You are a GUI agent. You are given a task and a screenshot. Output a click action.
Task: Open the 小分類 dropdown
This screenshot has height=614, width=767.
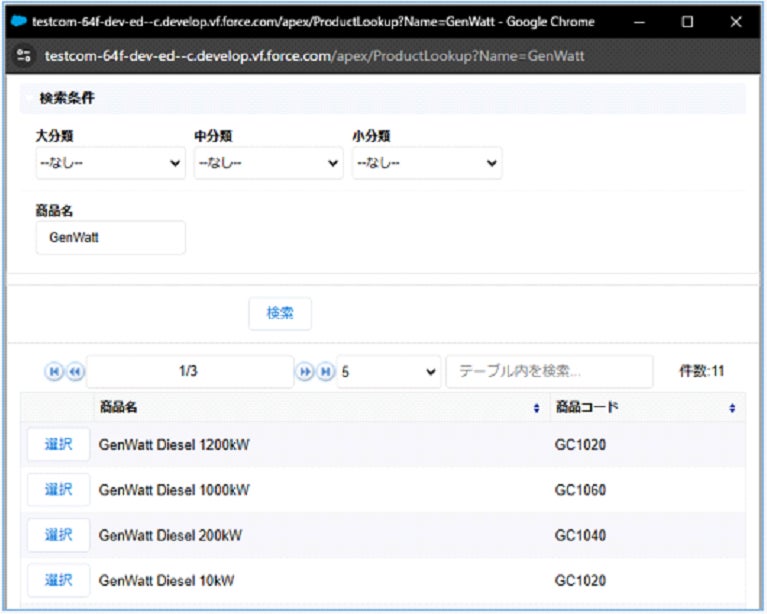pos(427,163)
